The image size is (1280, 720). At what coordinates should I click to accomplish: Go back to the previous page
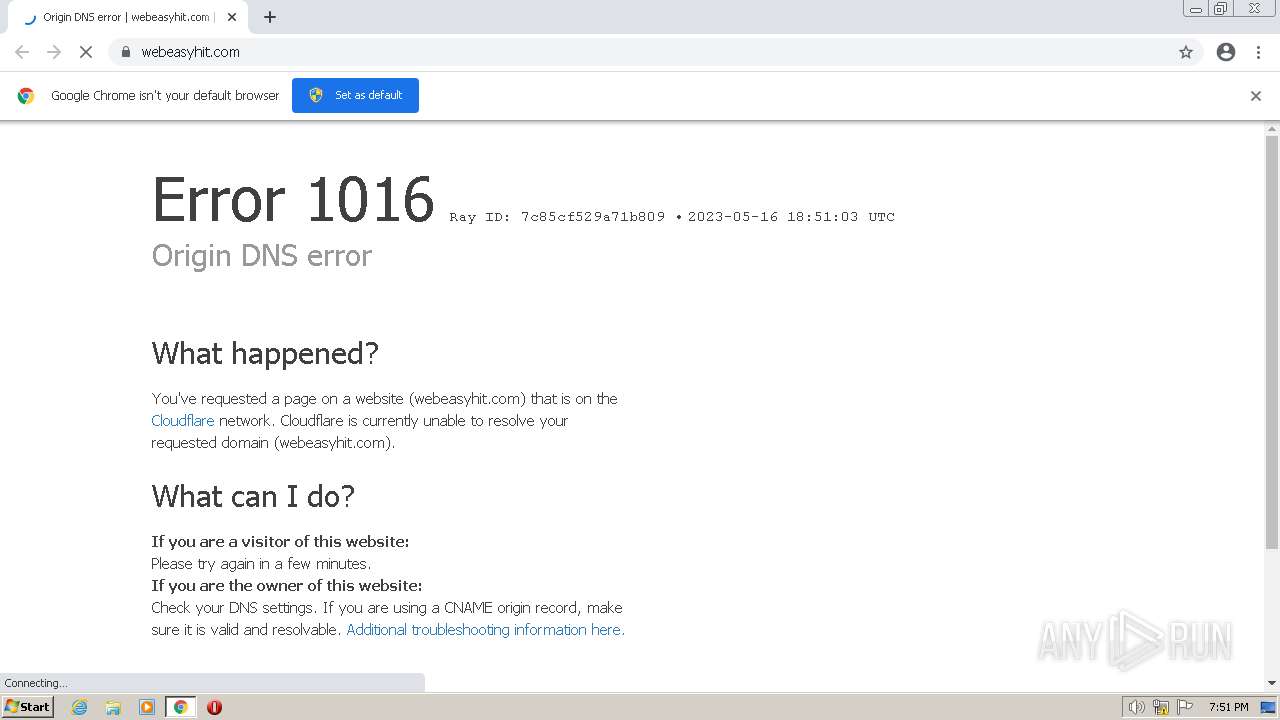(22, 52)
